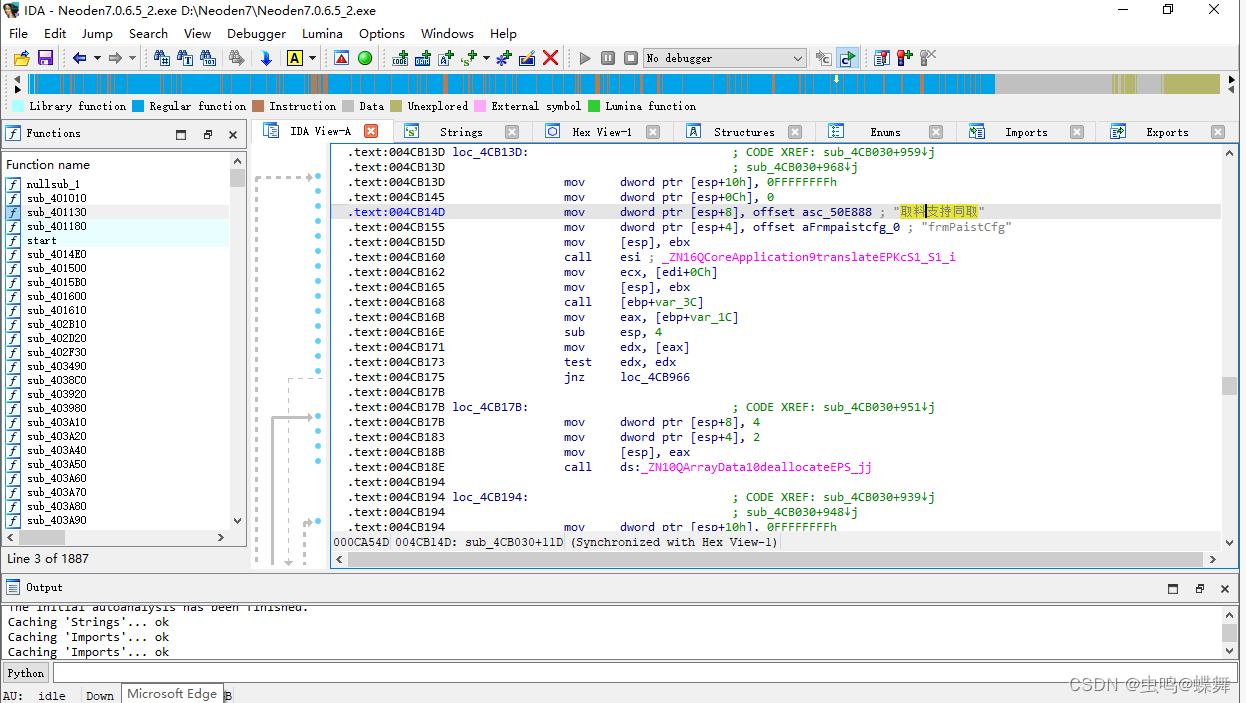
Task: Select function sub_403490 in list
Action: click(x=116, y=366)
